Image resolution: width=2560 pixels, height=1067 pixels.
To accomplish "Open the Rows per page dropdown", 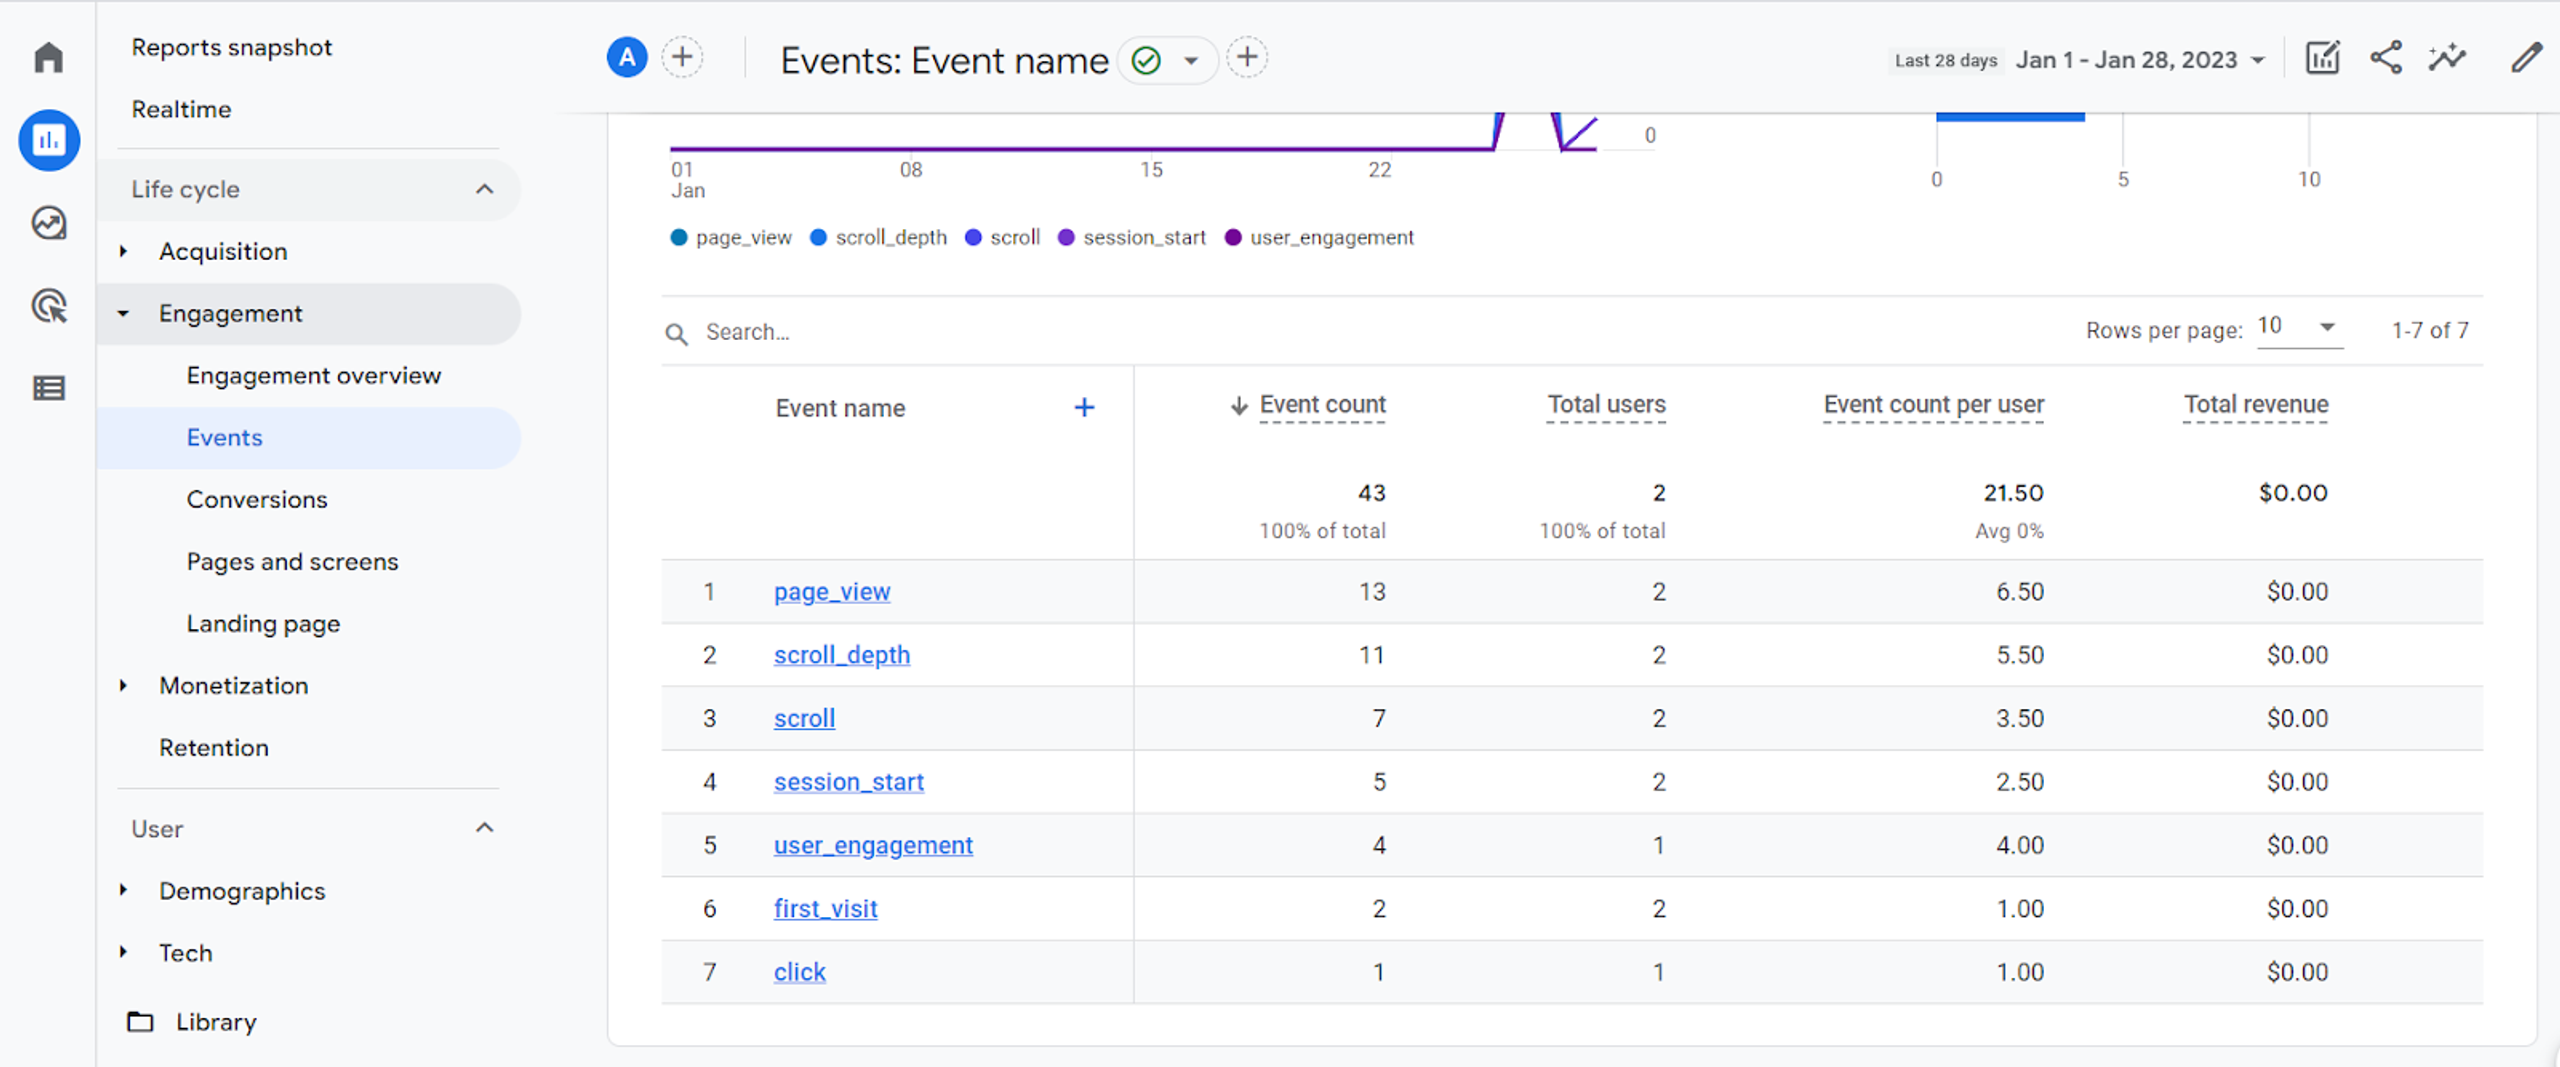I will (2299, 328).
